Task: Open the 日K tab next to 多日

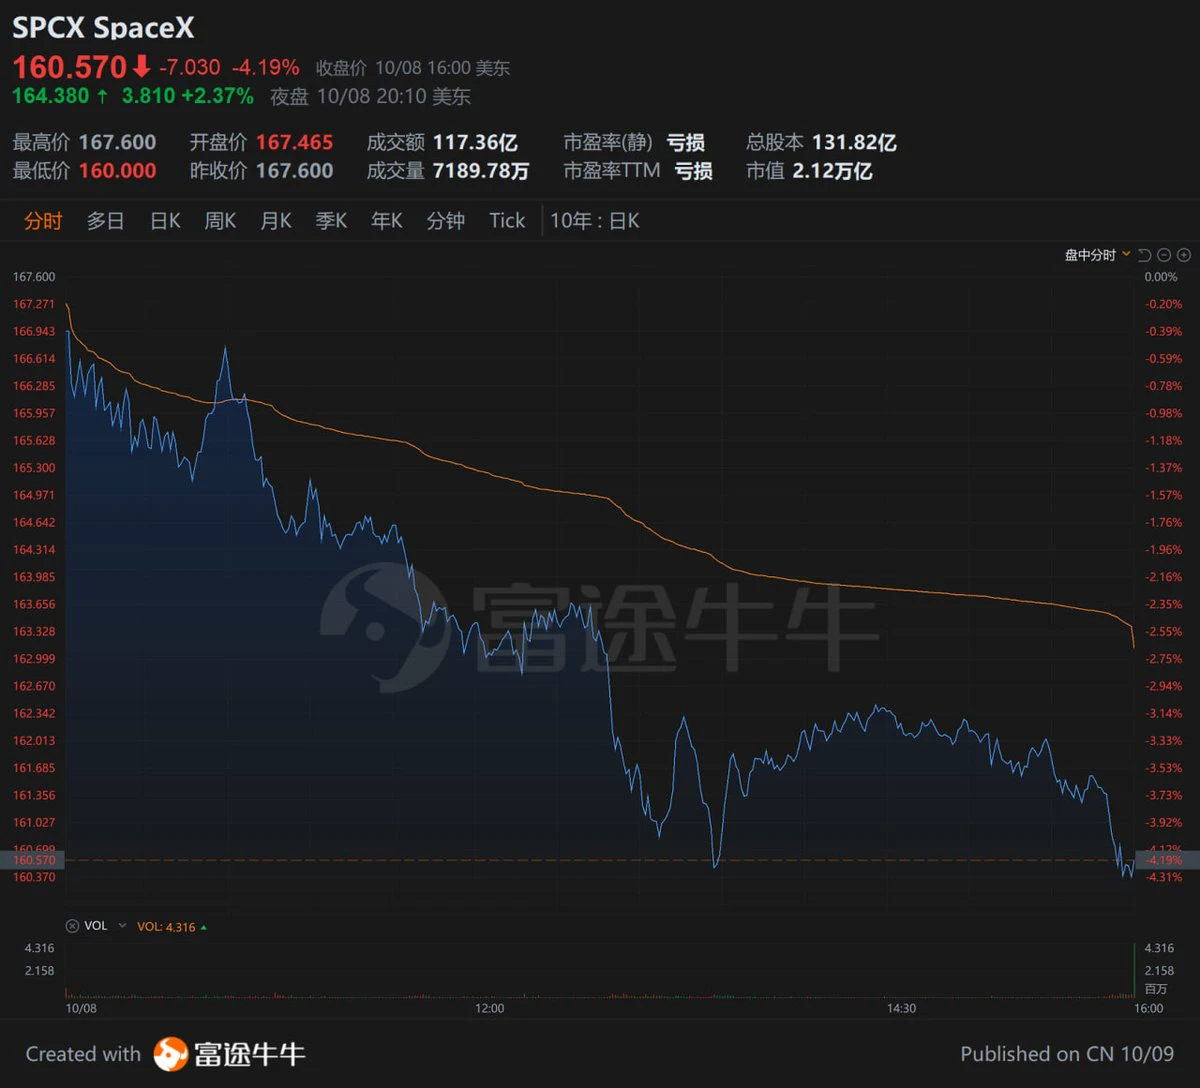Action: pos(165,221)
